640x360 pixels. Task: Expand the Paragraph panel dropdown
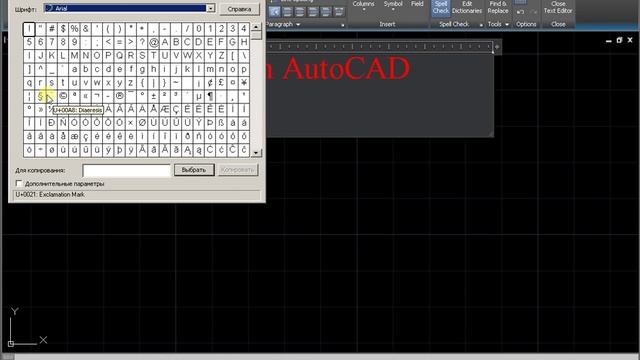pyautogui.click(x=298, y=24)
